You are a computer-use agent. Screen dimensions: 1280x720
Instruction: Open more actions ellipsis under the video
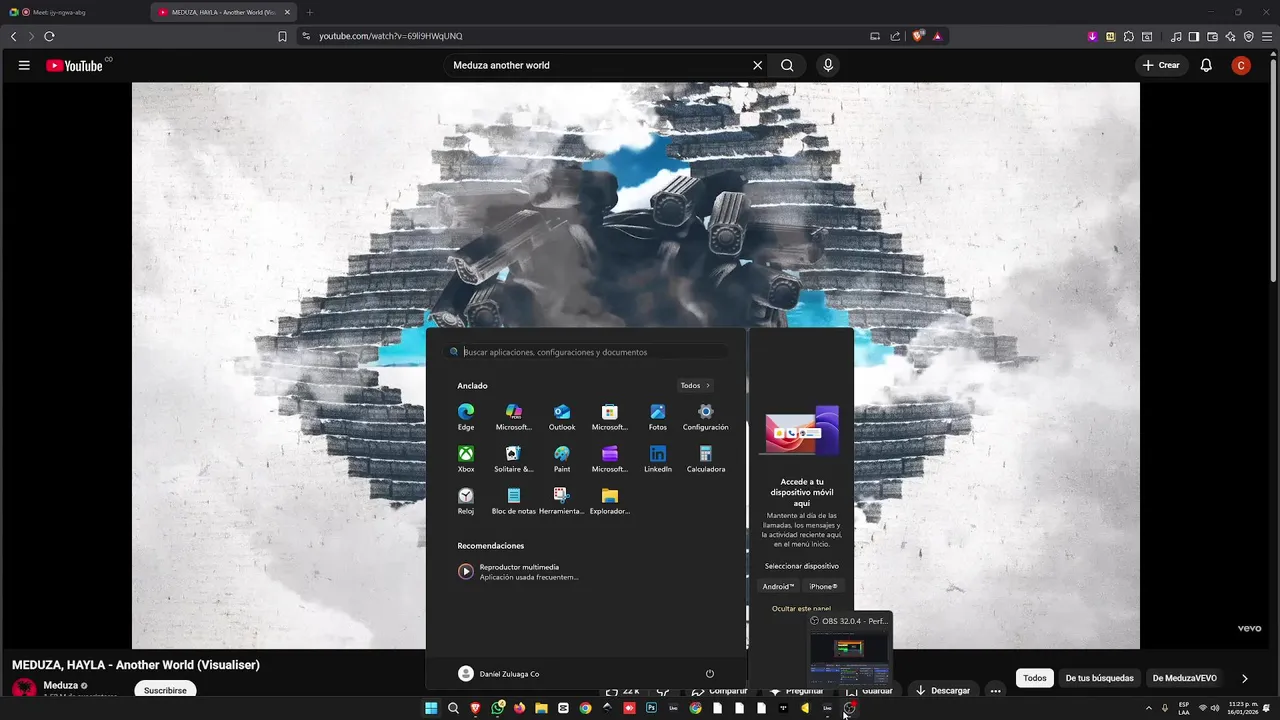(x=995, y=690)
